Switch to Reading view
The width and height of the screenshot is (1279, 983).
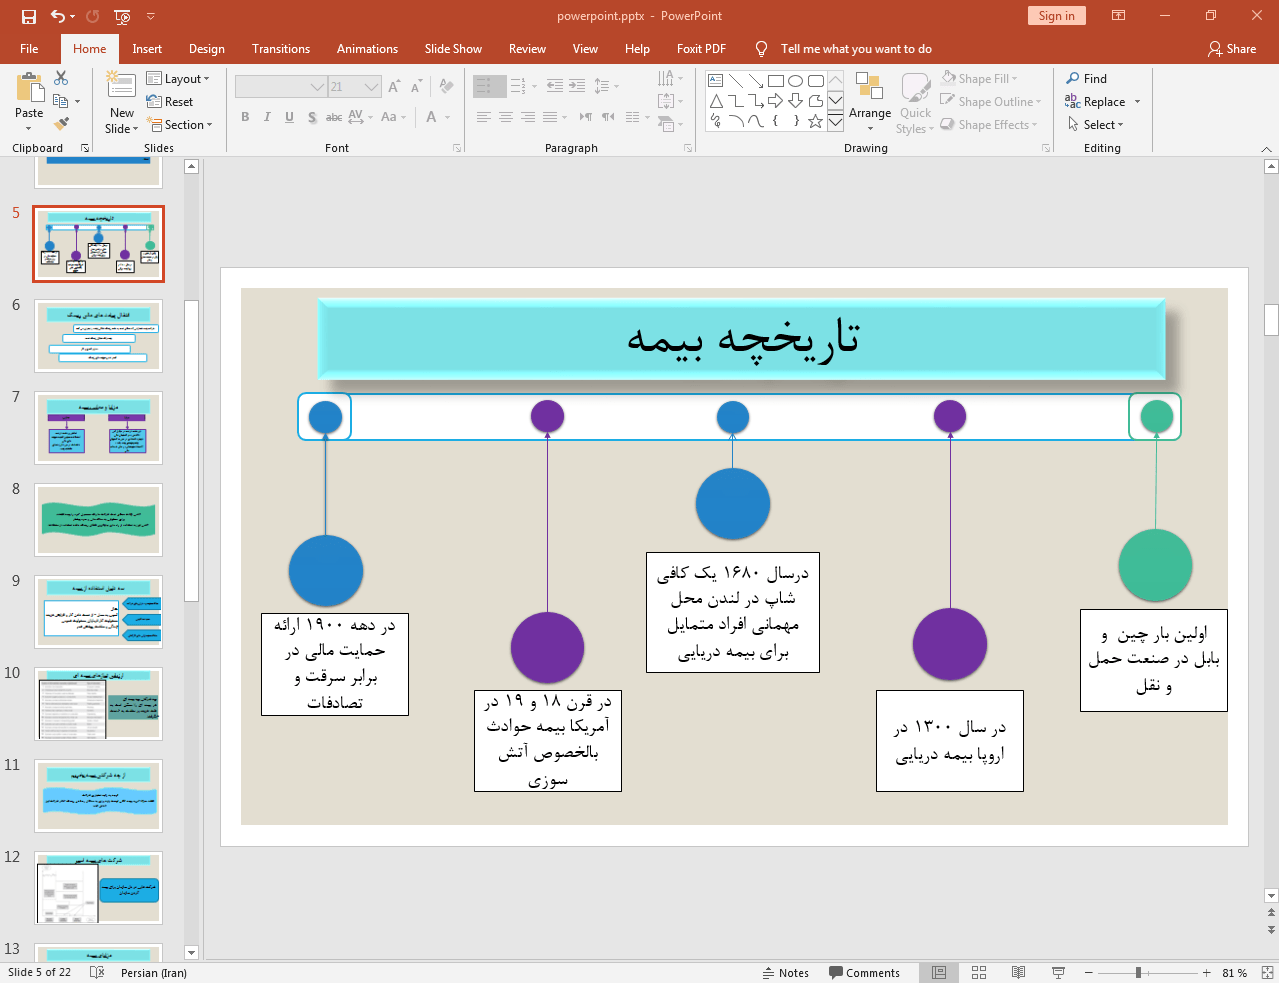[x=1018, y=973]
